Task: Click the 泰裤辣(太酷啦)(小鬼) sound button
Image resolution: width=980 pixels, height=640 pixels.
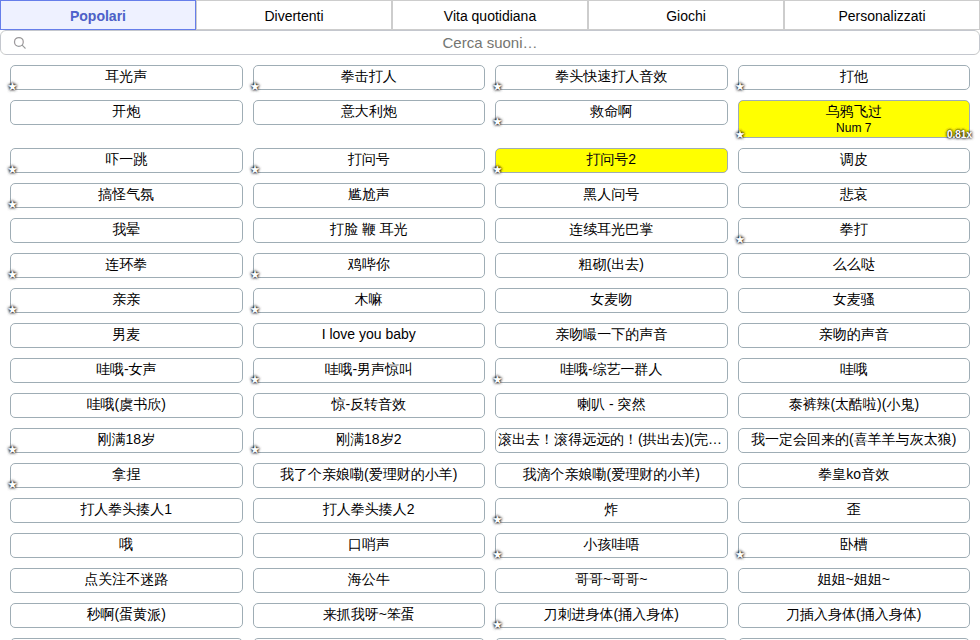Action: 854,405
